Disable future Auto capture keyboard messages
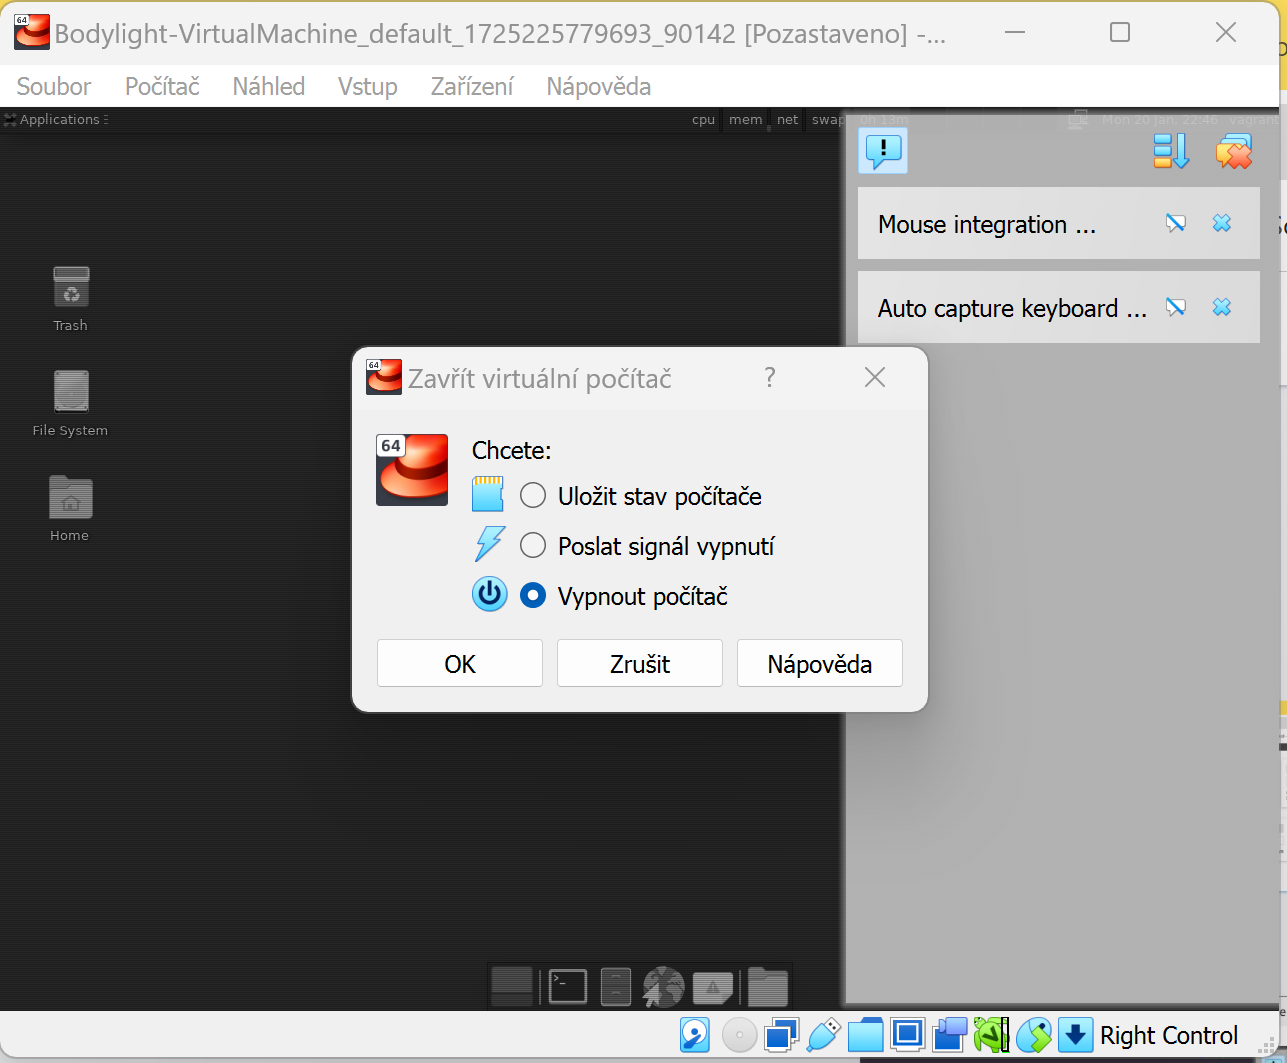The image size is (1287, 1063). coord(1176,307)
